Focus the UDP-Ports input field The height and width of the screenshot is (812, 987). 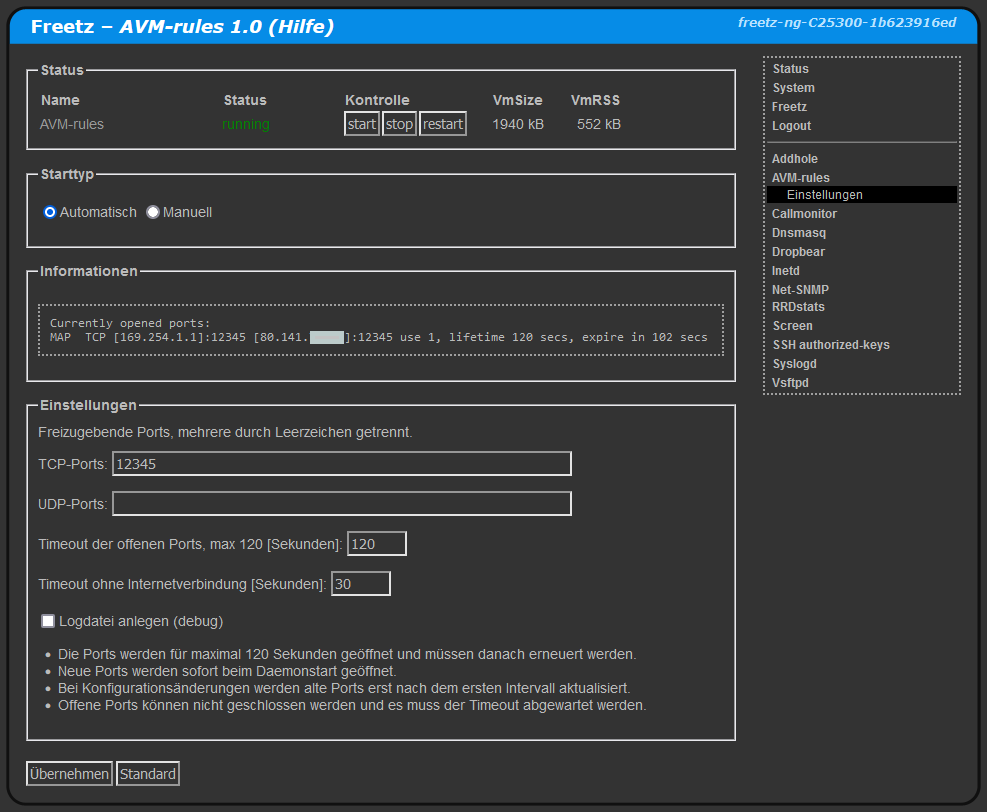click(x=341, y=504)
